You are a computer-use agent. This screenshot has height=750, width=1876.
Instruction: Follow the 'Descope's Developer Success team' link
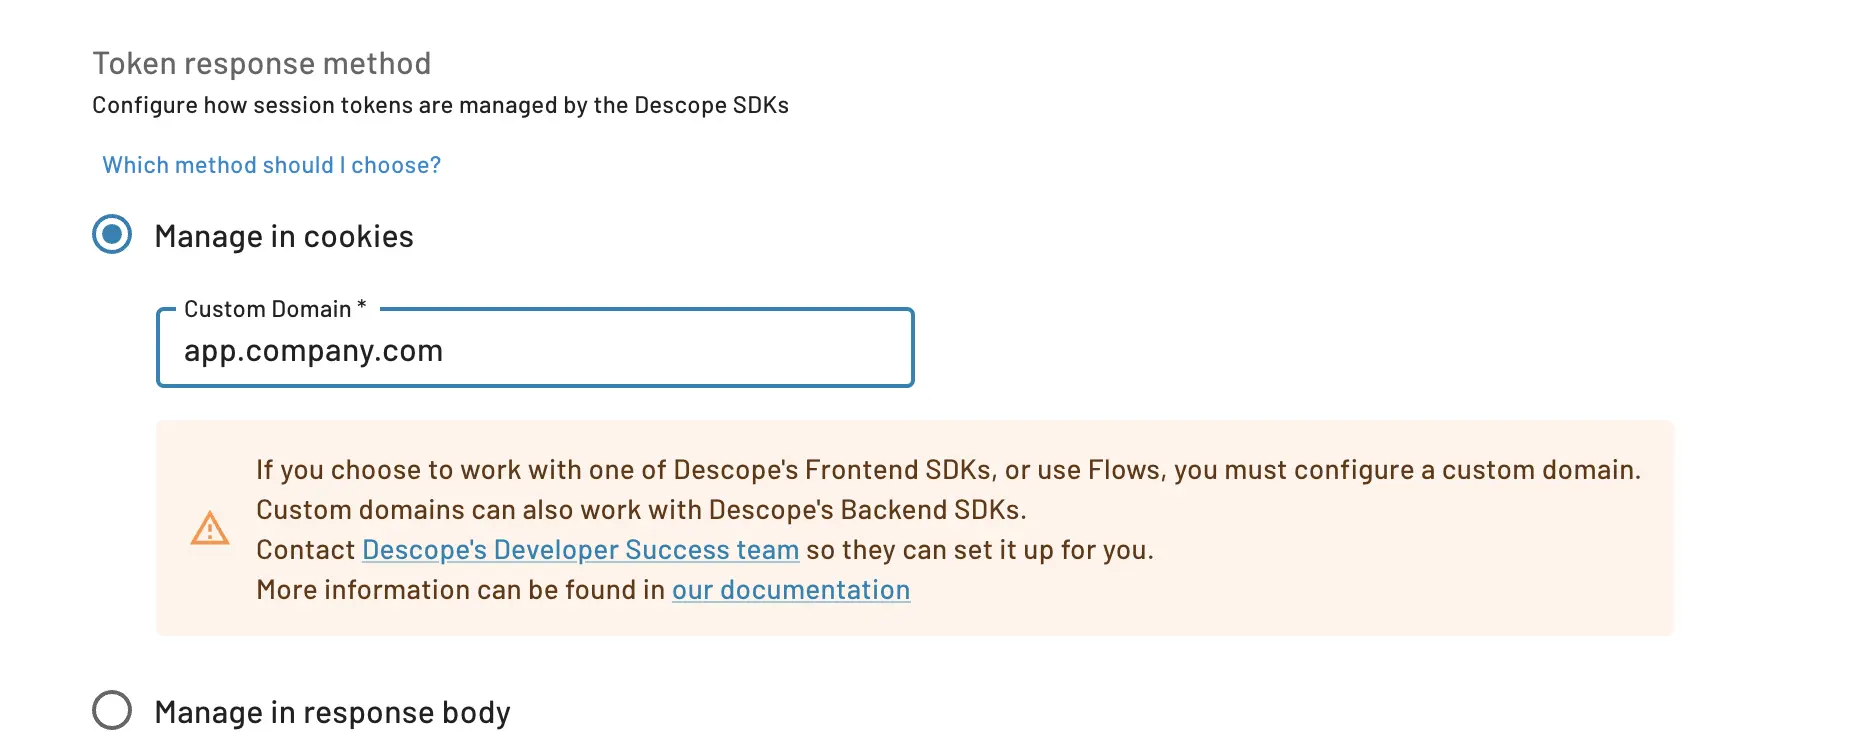click(580, 549)
